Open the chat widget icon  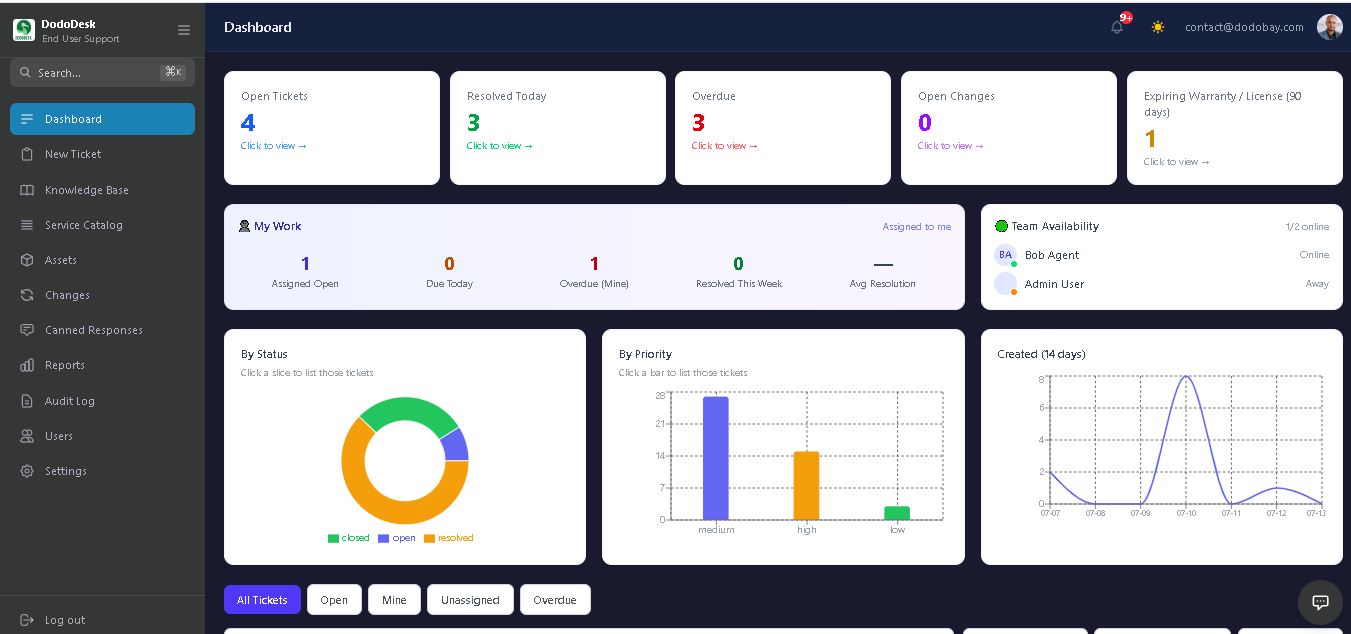coord(1320,602)
